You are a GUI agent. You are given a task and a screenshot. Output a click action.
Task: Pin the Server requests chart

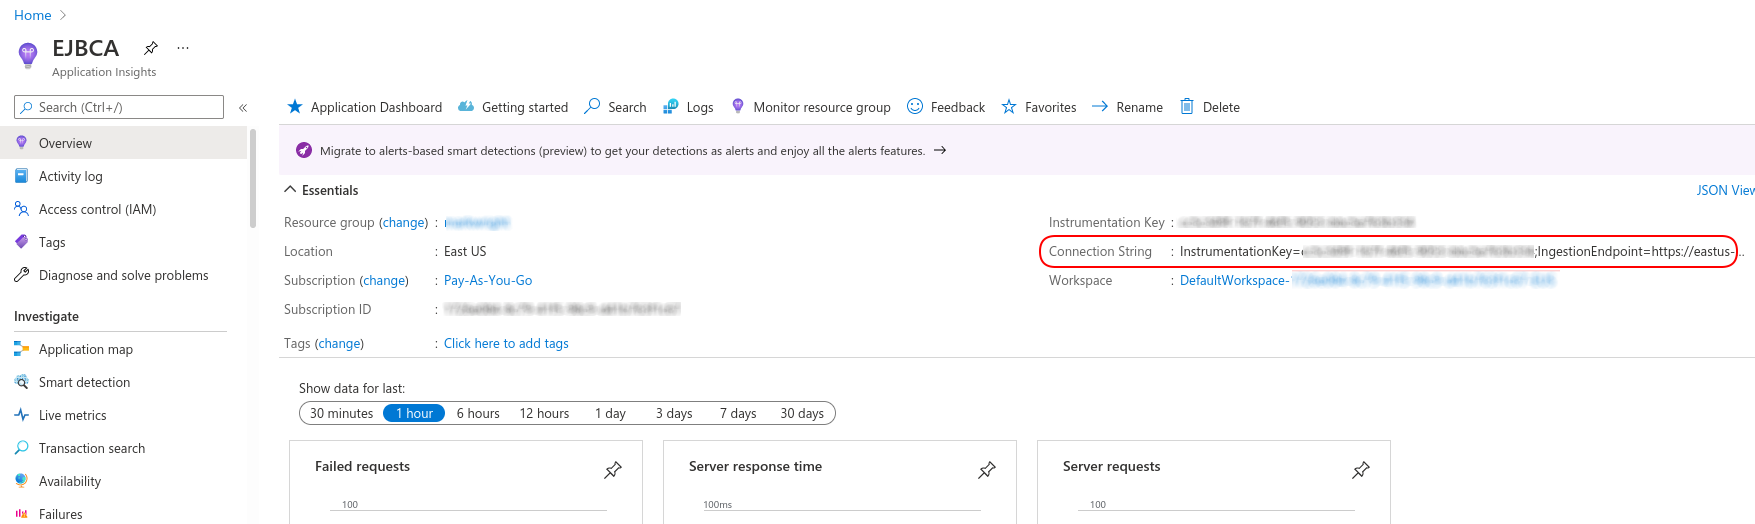coord(1361,470)
